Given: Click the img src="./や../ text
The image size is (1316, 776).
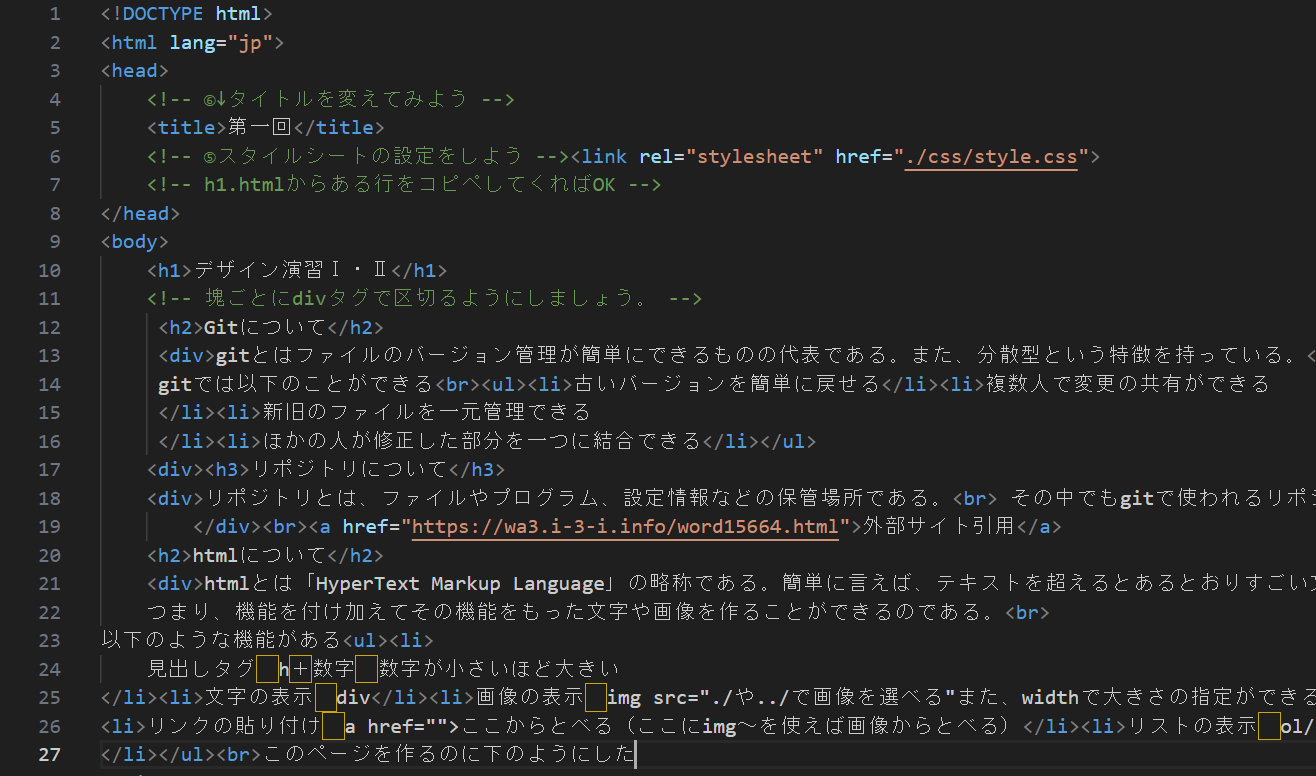Looking at the screenshot, I should coord(700,697).
